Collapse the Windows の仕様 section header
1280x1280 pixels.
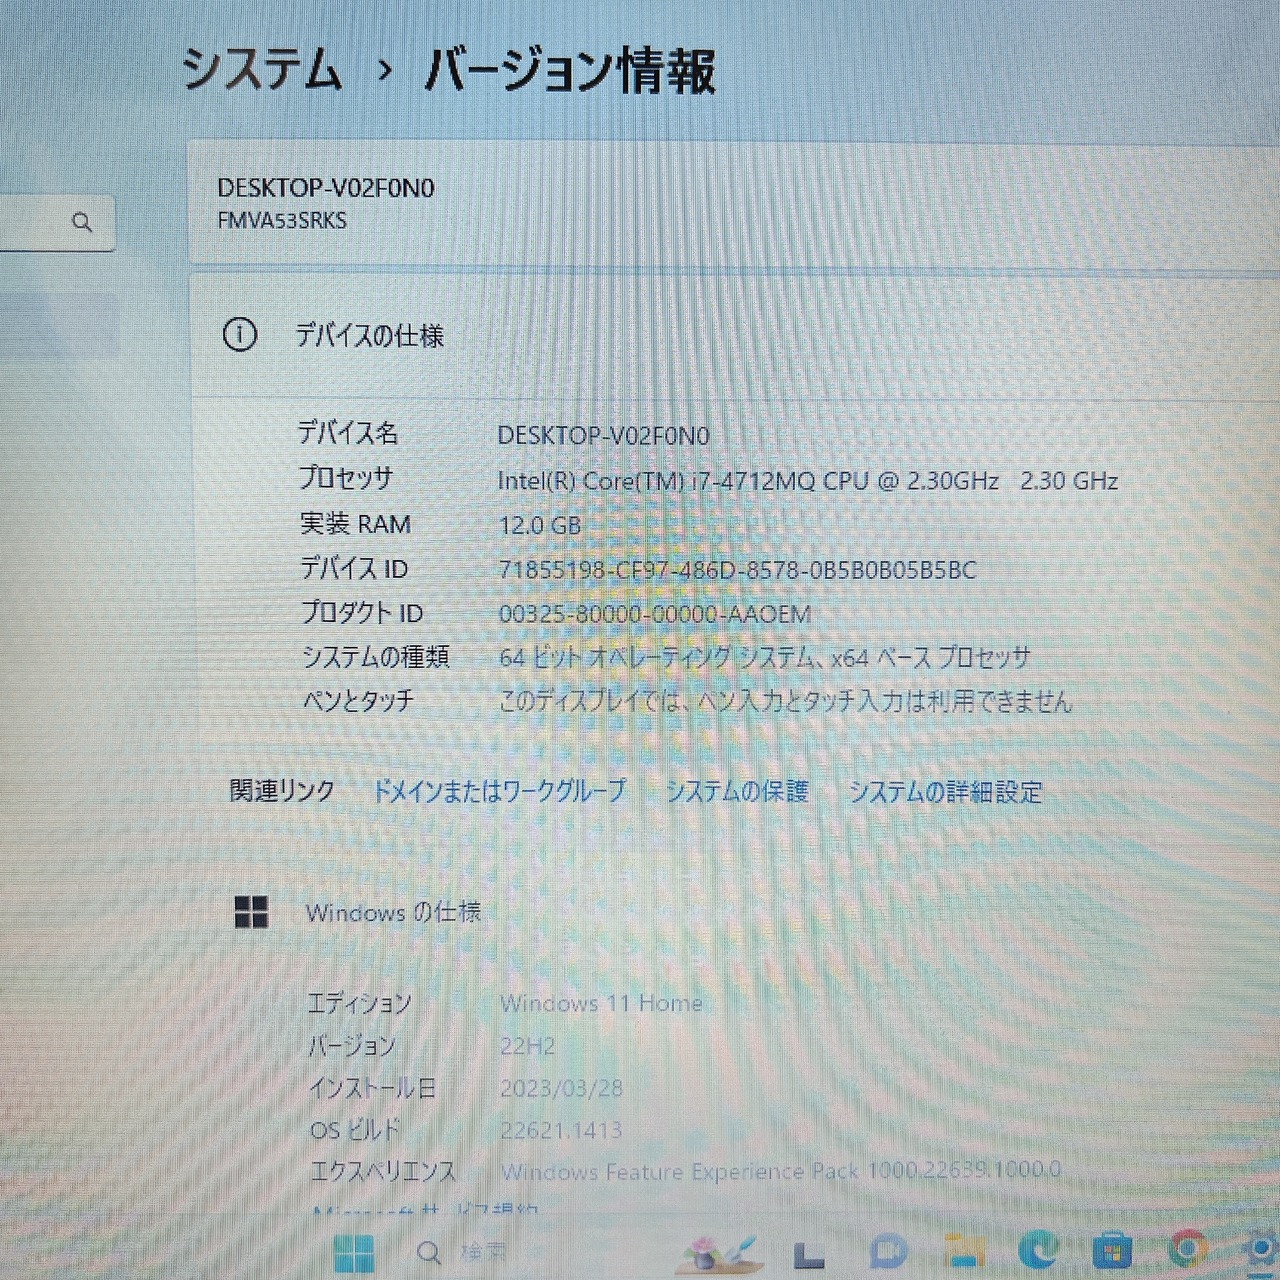734,912
